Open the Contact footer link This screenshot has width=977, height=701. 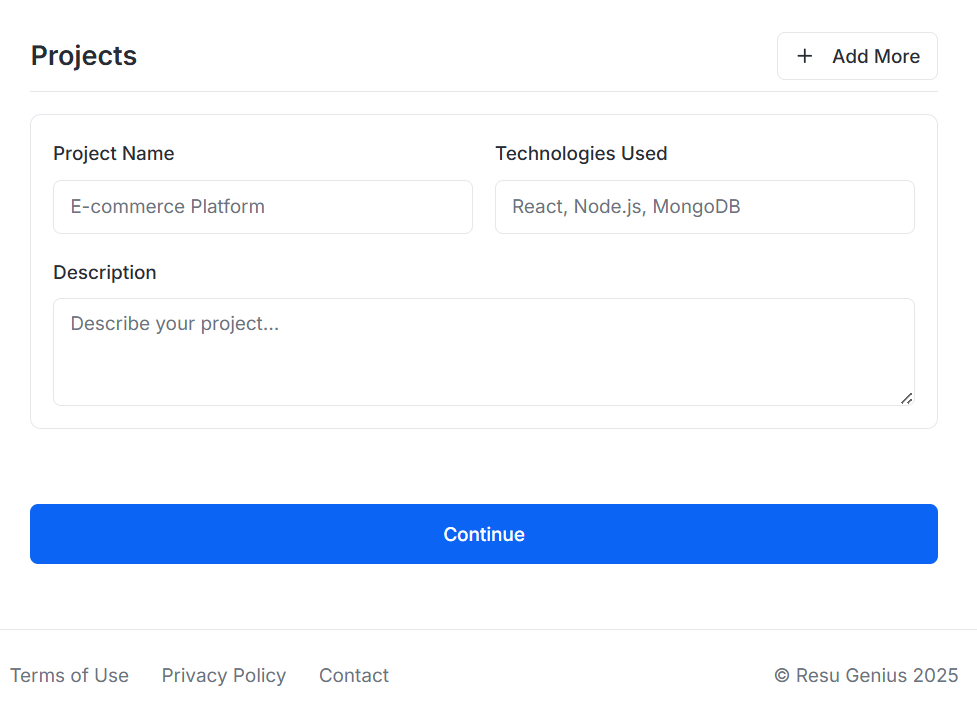coord(354,675)
